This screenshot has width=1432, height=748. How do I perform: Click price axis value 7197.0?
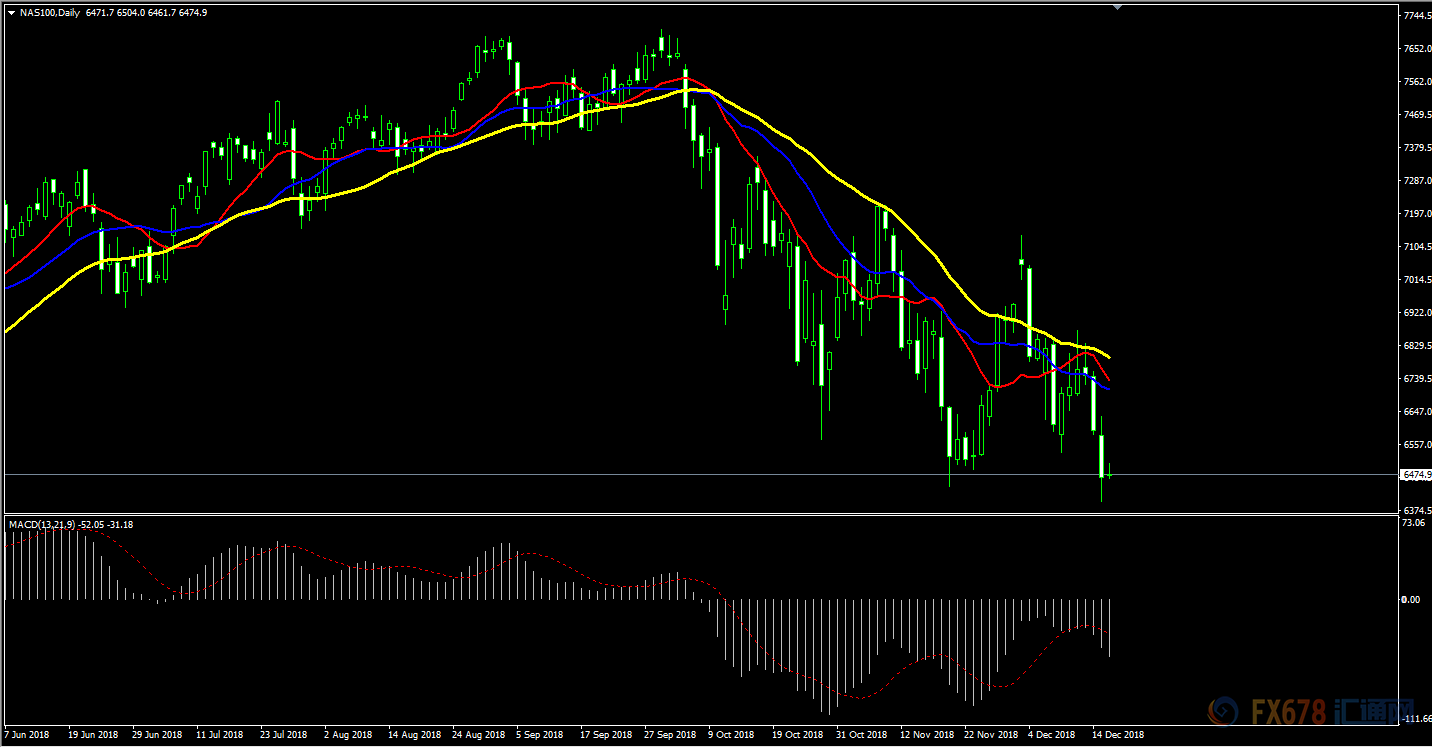click(x=1416, y=214)
